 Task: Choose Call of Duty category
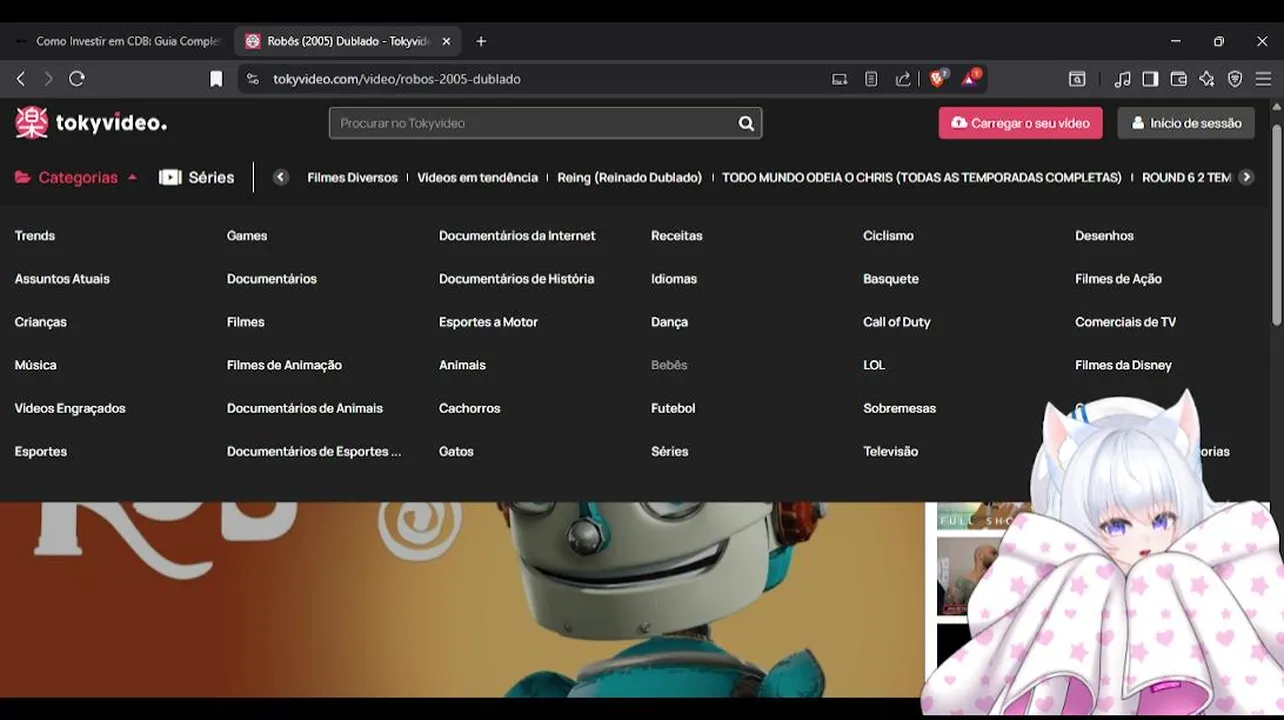pyautogui.click(x=897, y=322)
